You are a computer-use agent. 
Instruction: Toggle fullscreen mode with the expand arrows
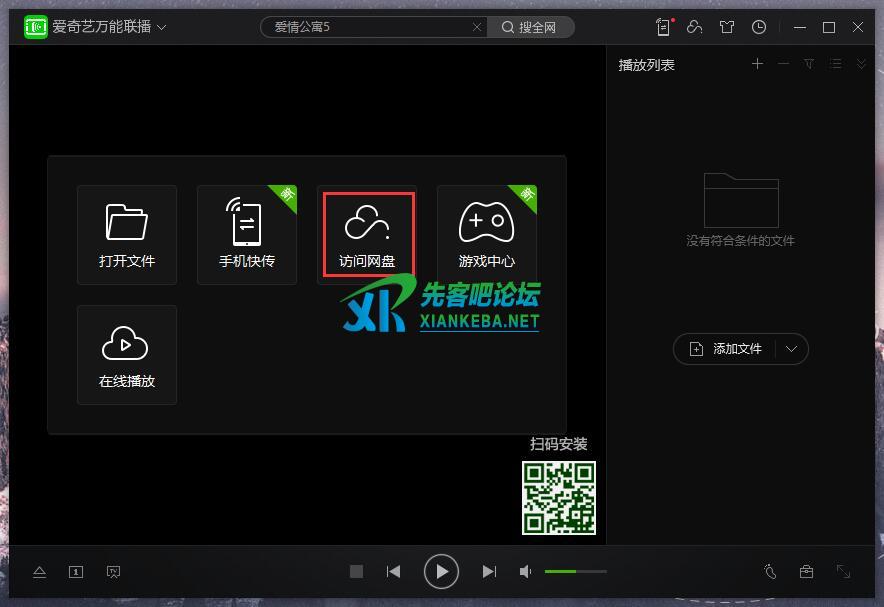tap(844, 572)
